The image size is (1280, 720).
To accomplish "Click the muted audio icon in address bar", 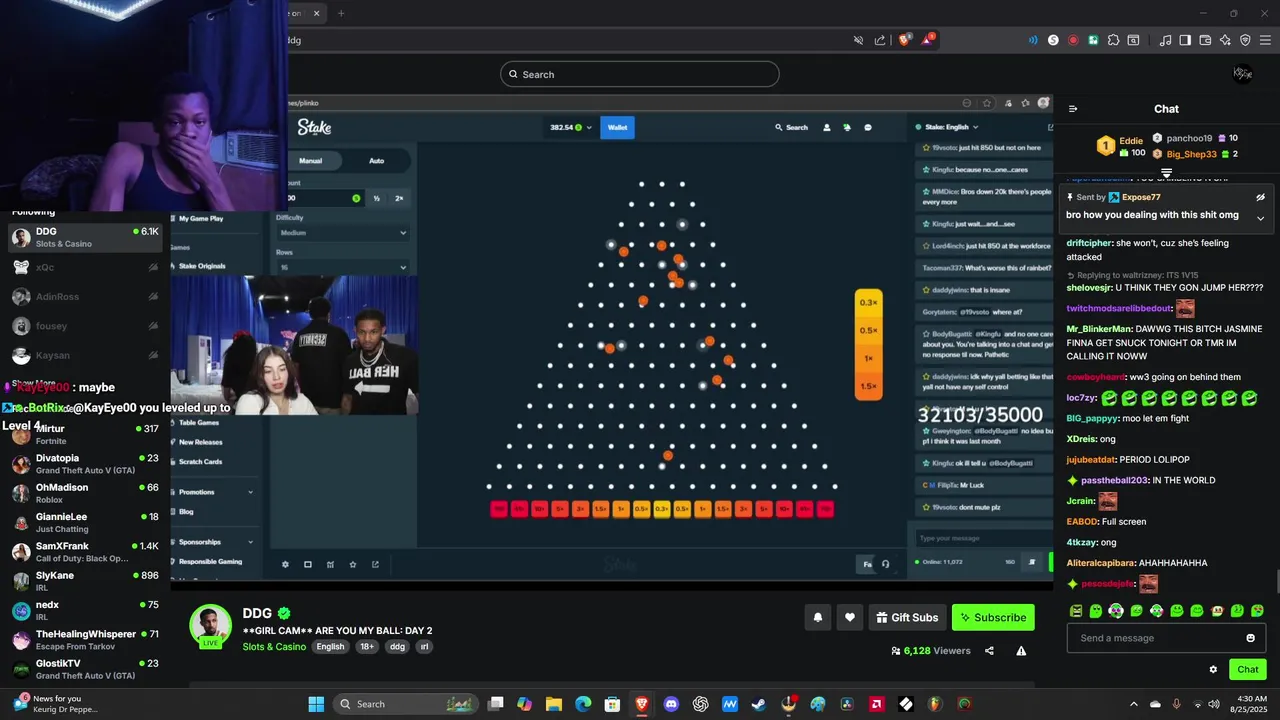I will [x=858, y=40].
